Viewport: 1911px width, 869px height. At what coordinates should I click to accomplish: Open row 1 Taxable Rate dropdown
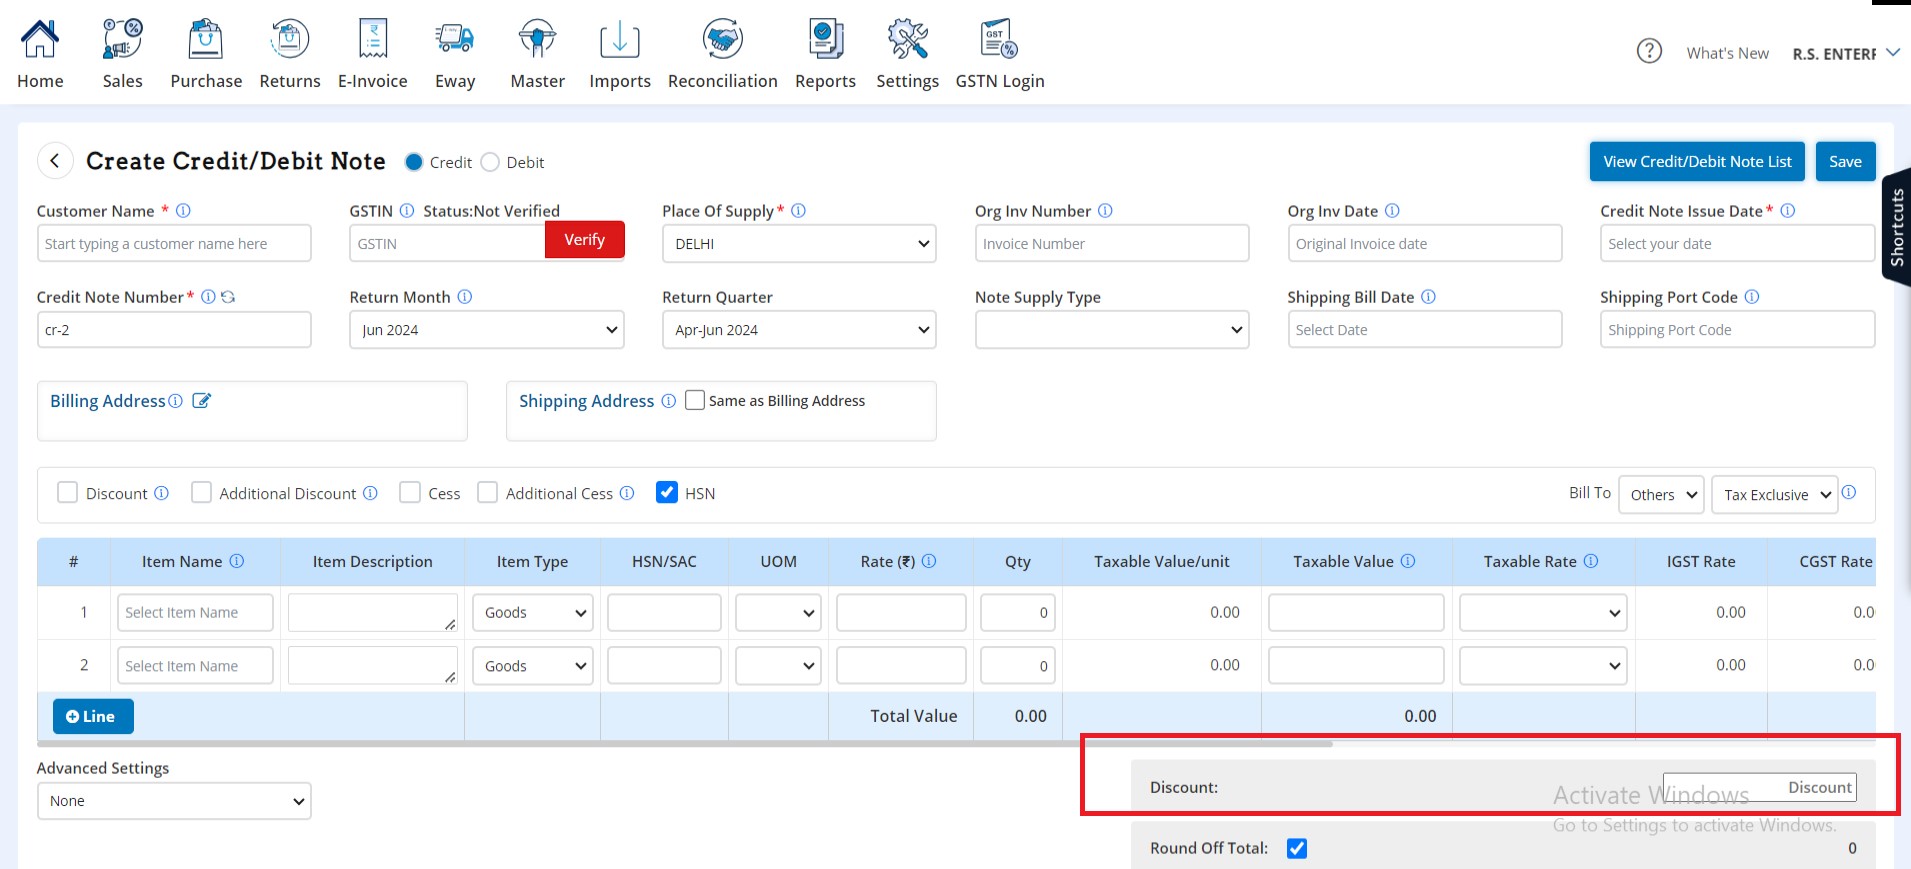click(x=1543, y=613)
